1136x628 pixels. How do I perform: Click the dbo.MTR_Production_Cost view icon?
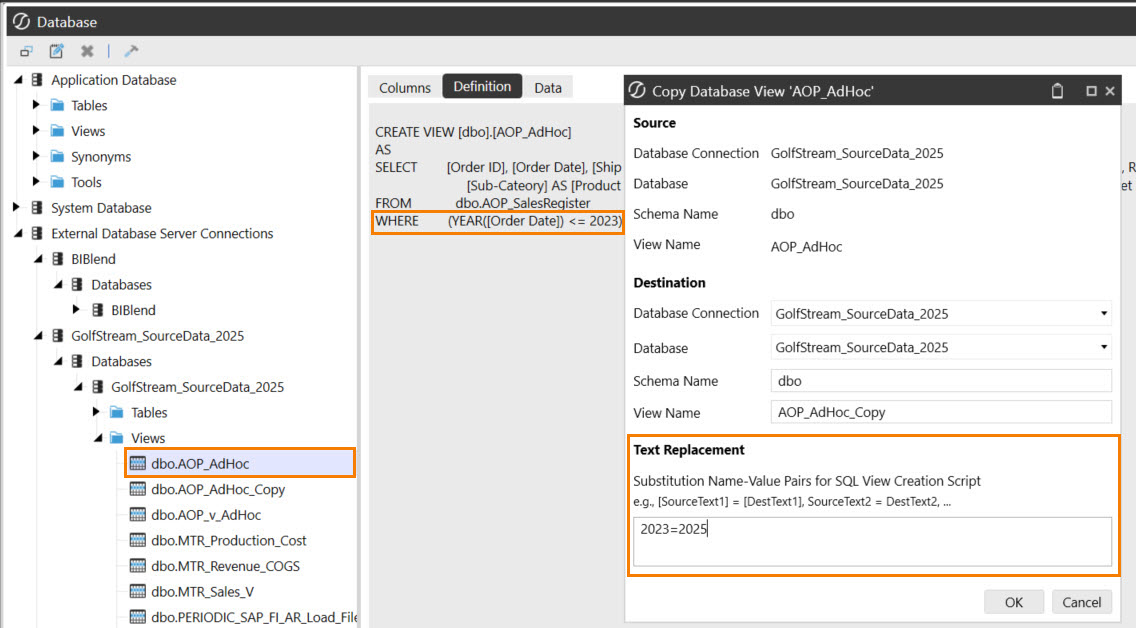coord(138,540)
